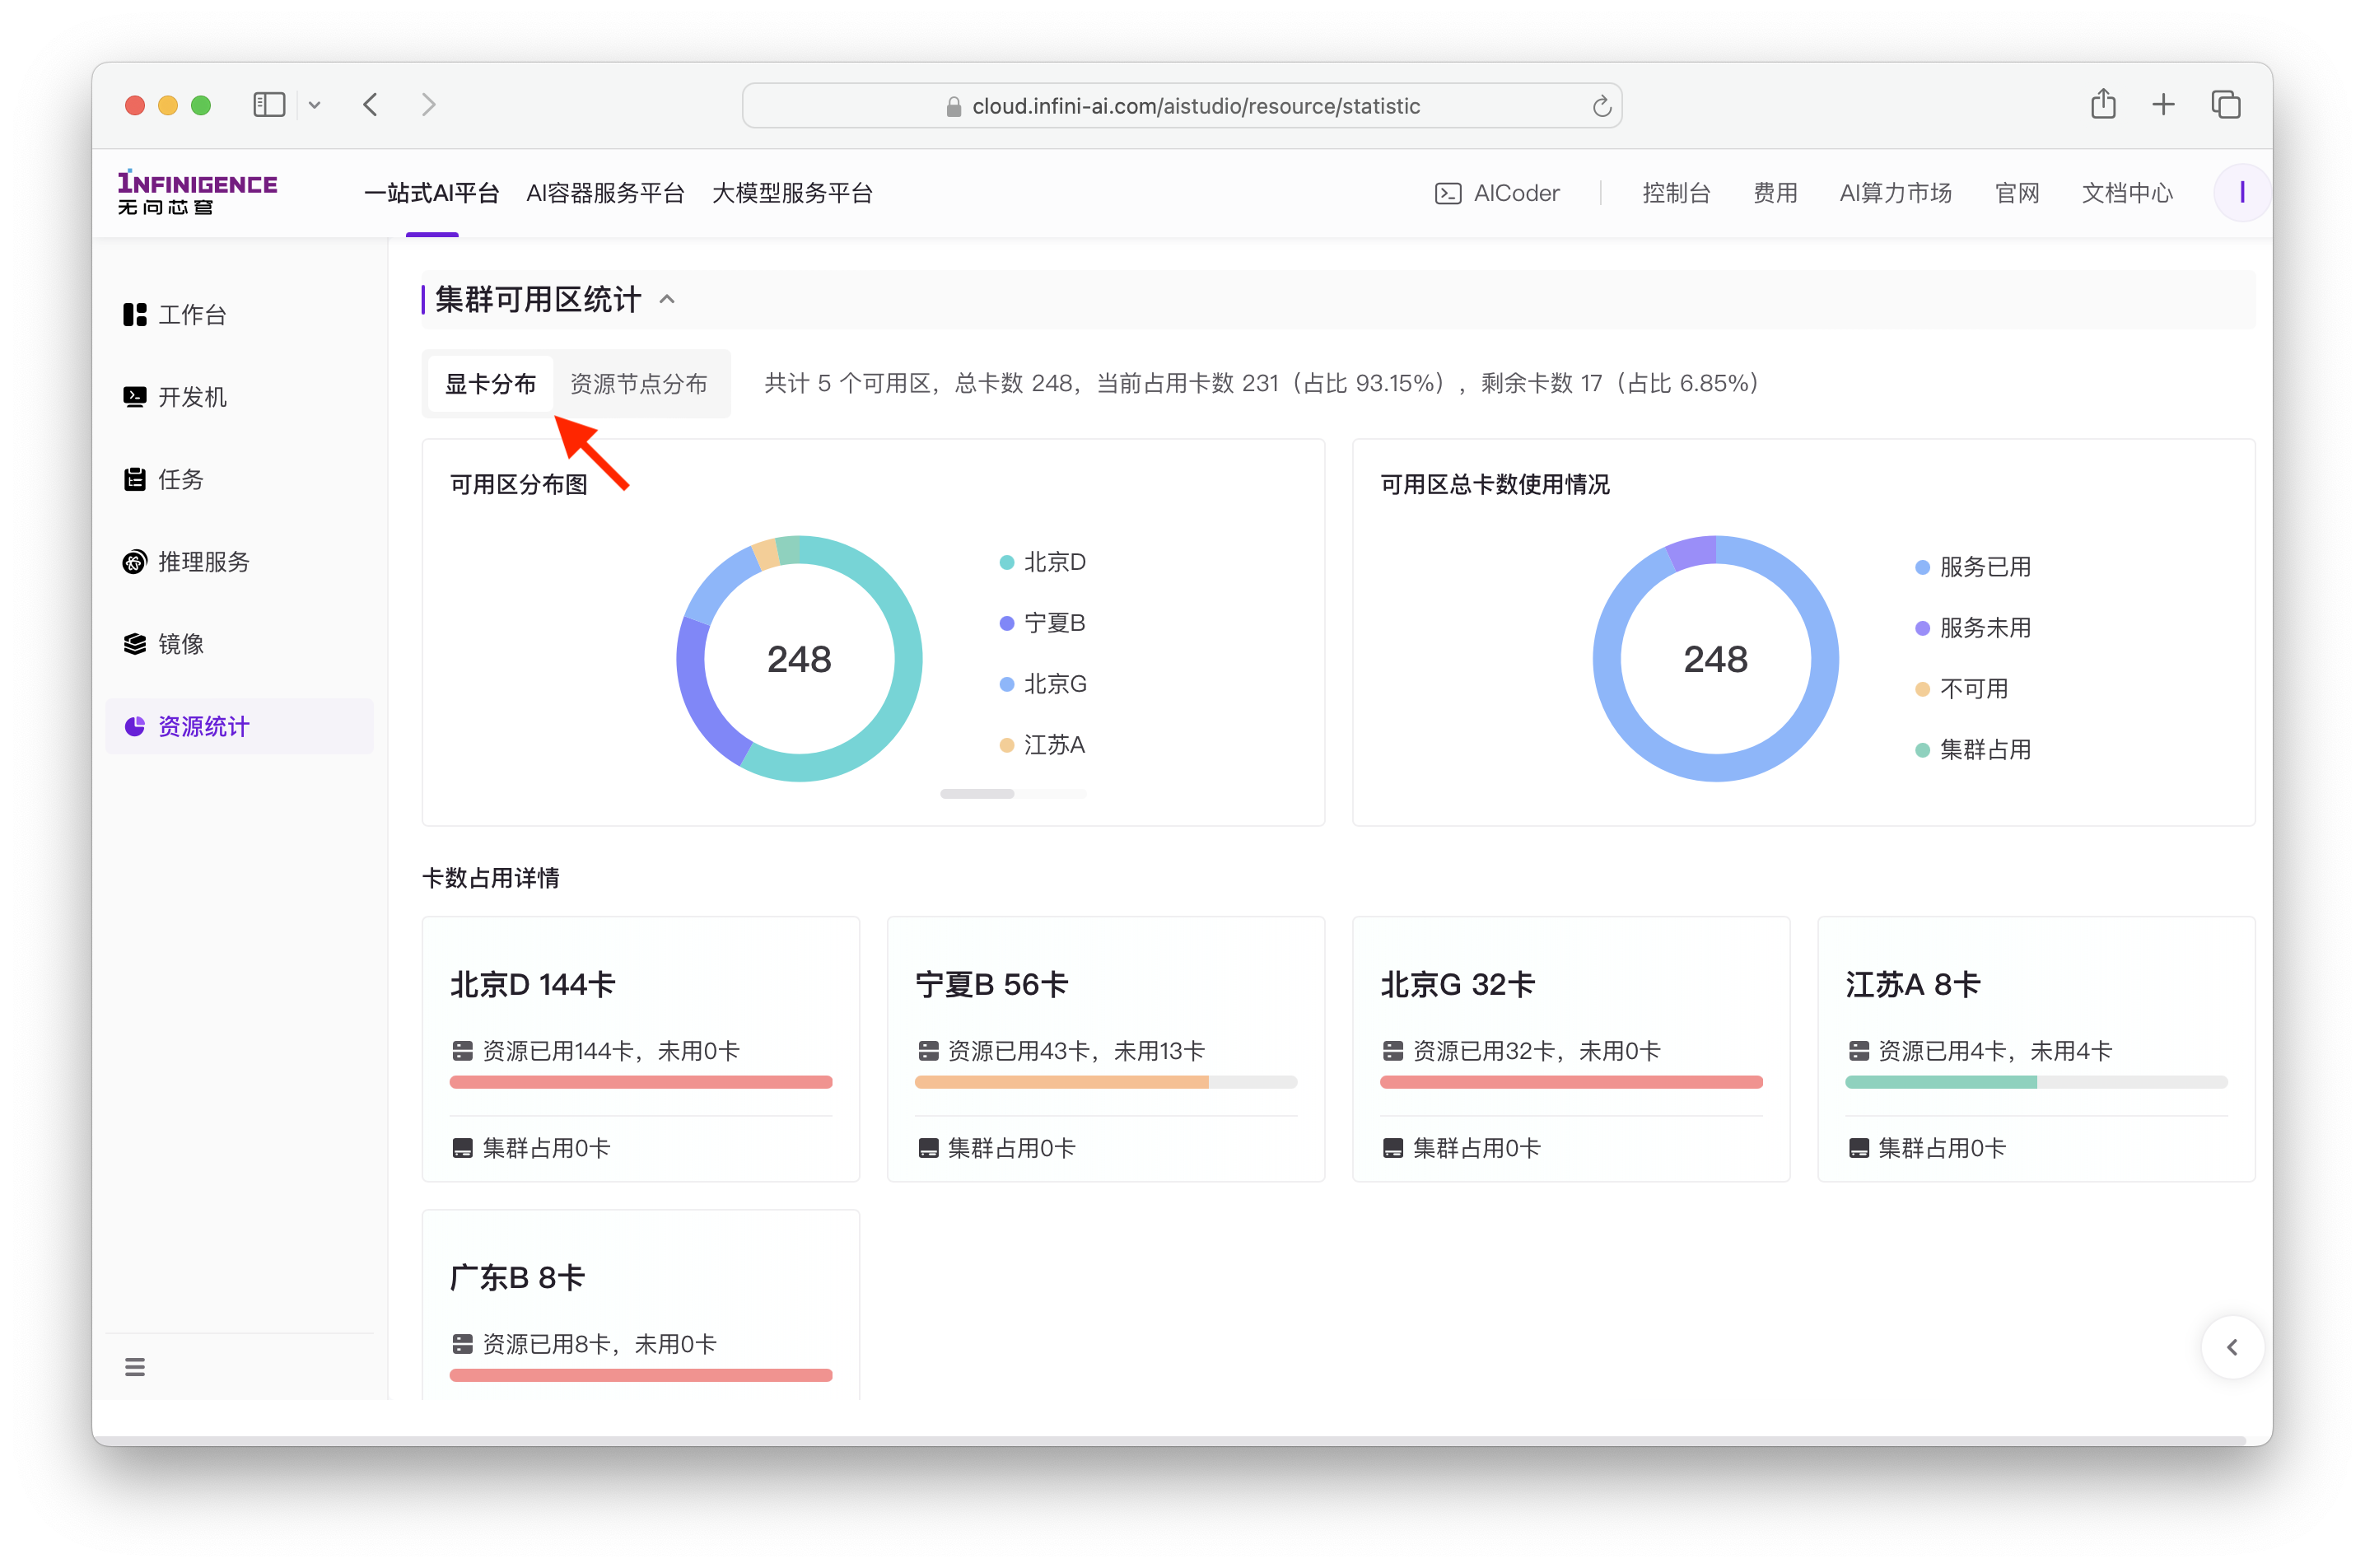Screen dimensions: 2365x1568
Task: Open the 费用 link
Action: point(1775,193)
